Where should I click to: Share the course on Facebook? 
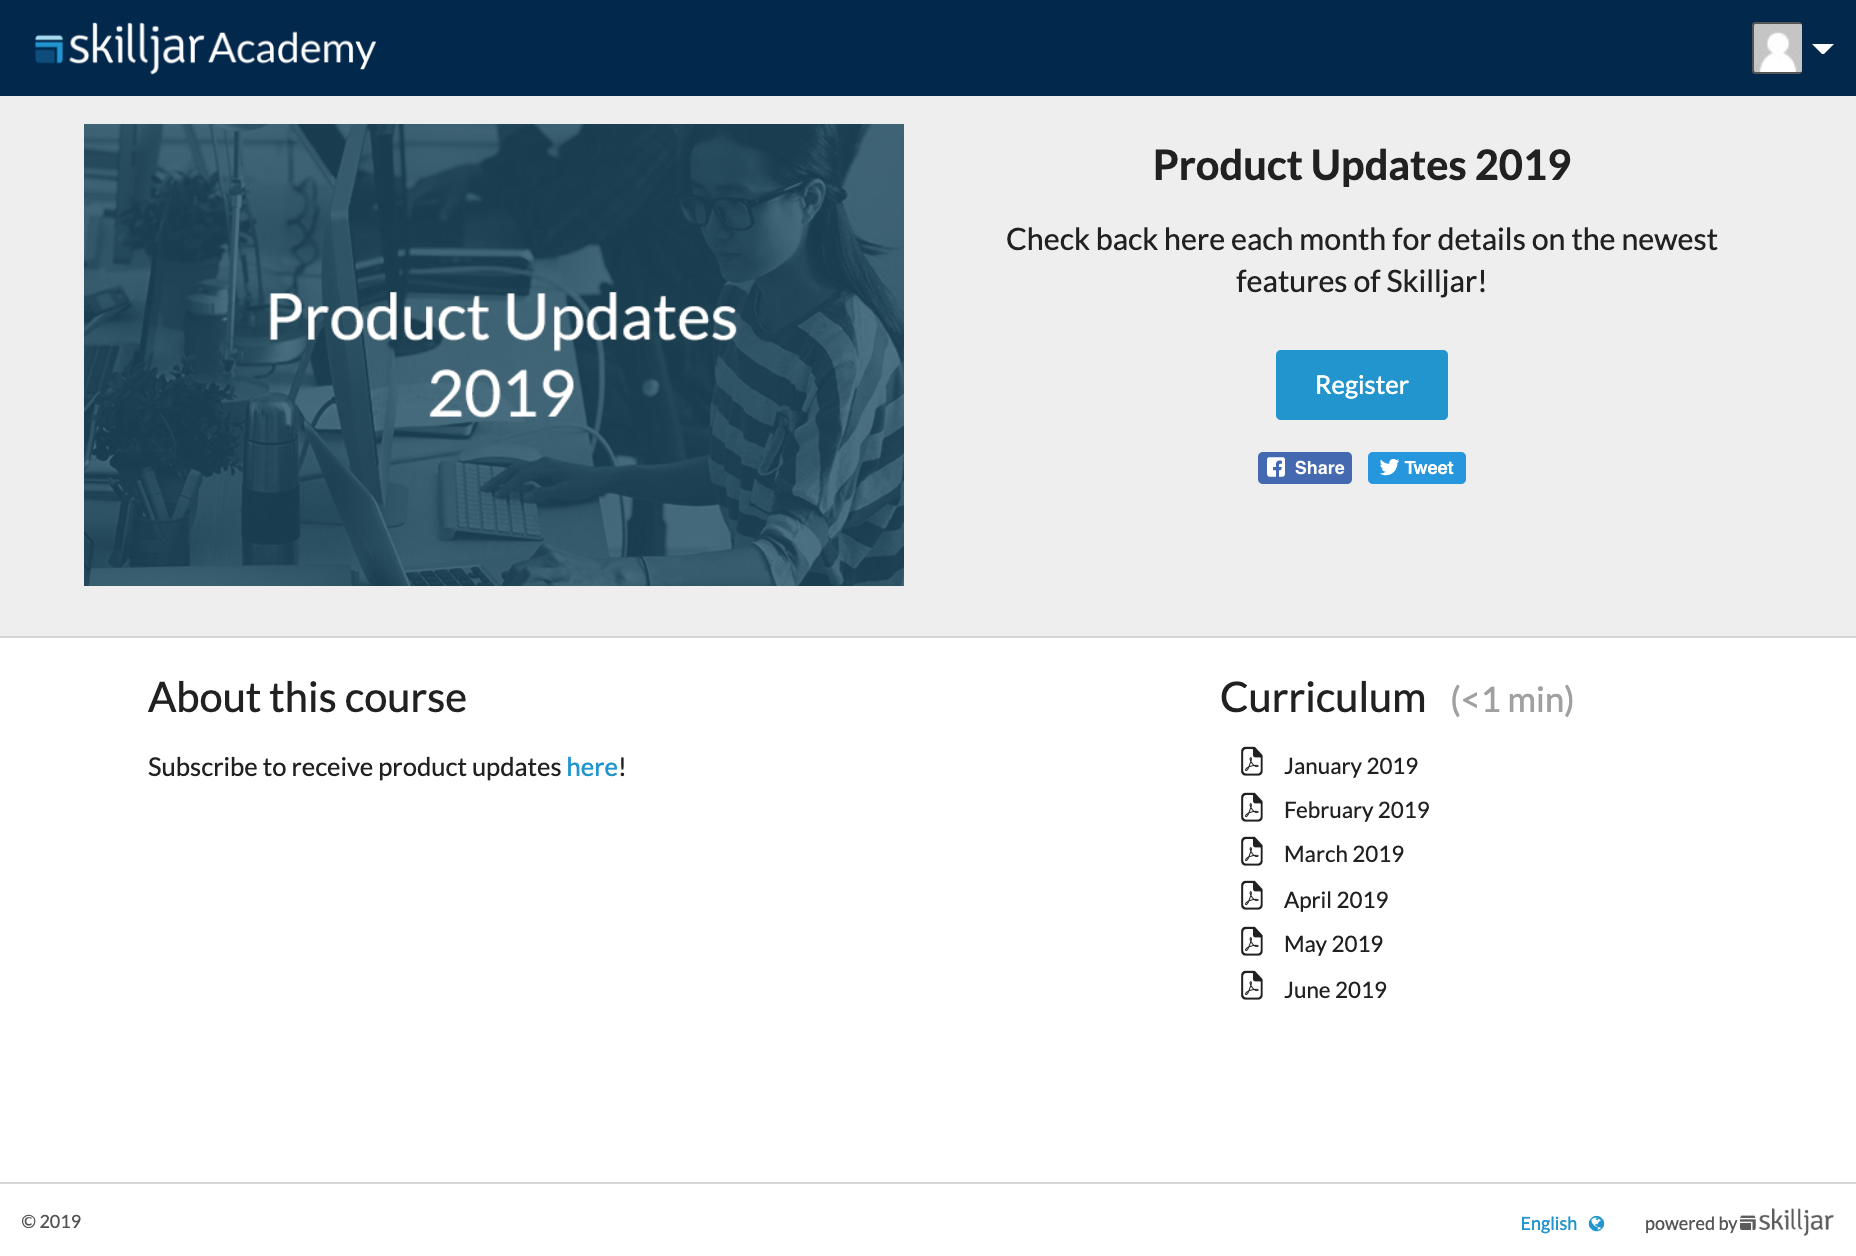pos(1304,468)
